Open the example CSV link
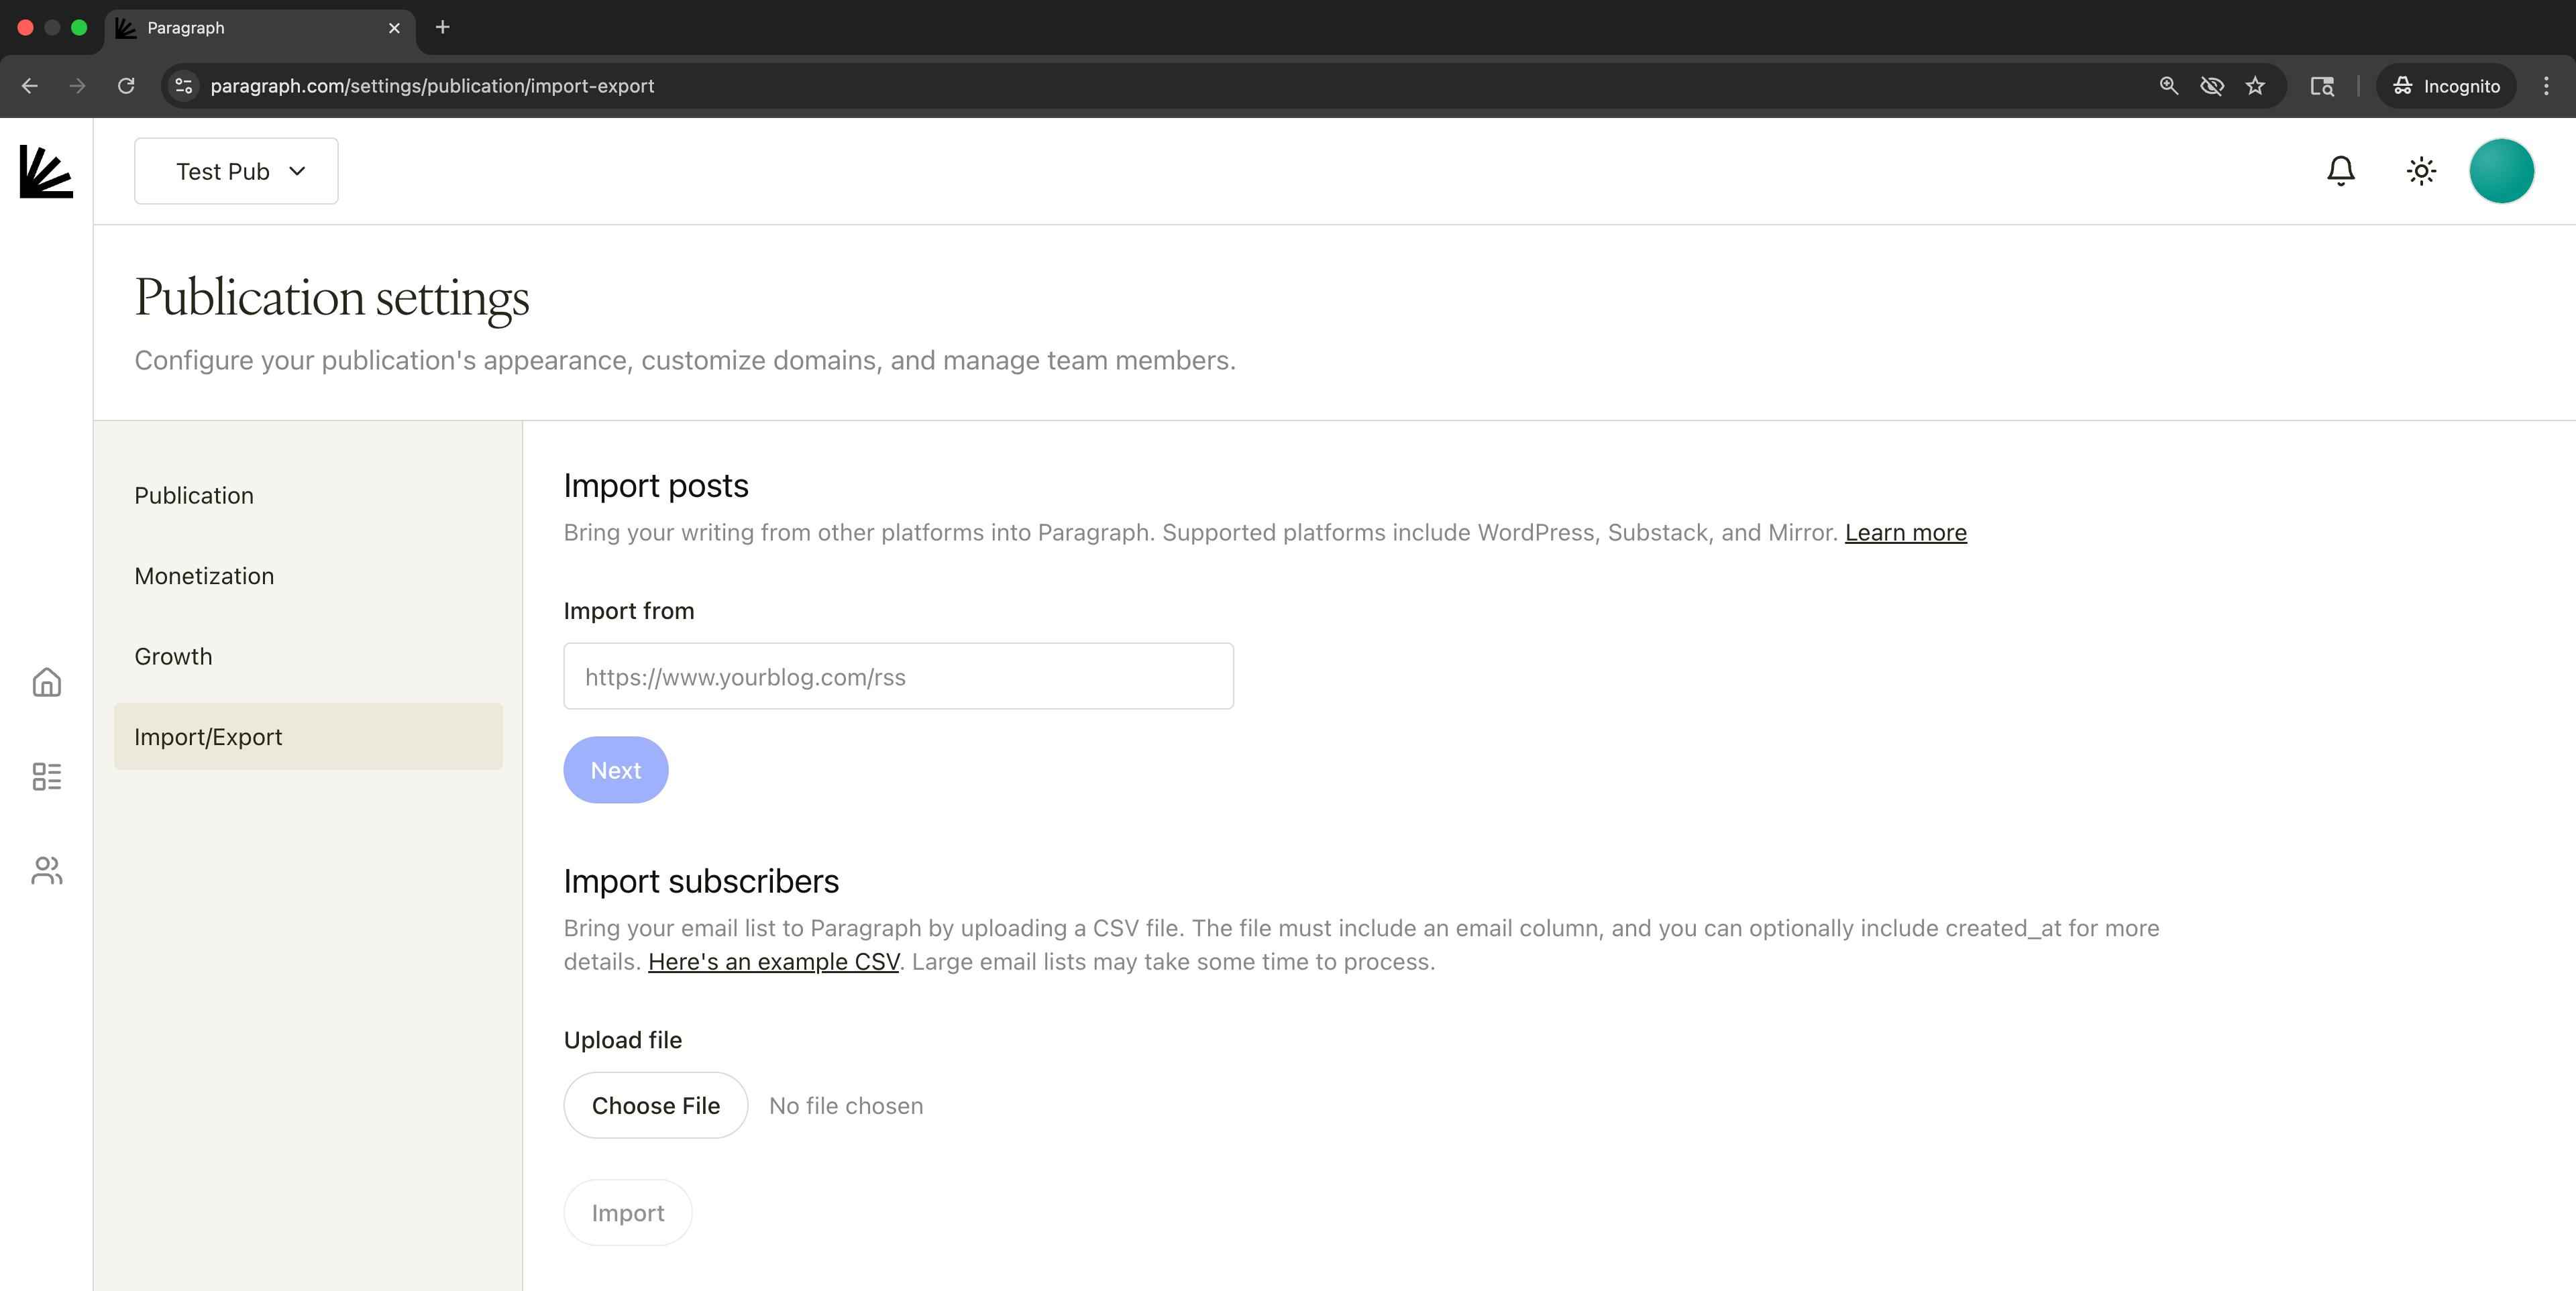Viewport: 2576px width, 1291px height. point(773,962)
